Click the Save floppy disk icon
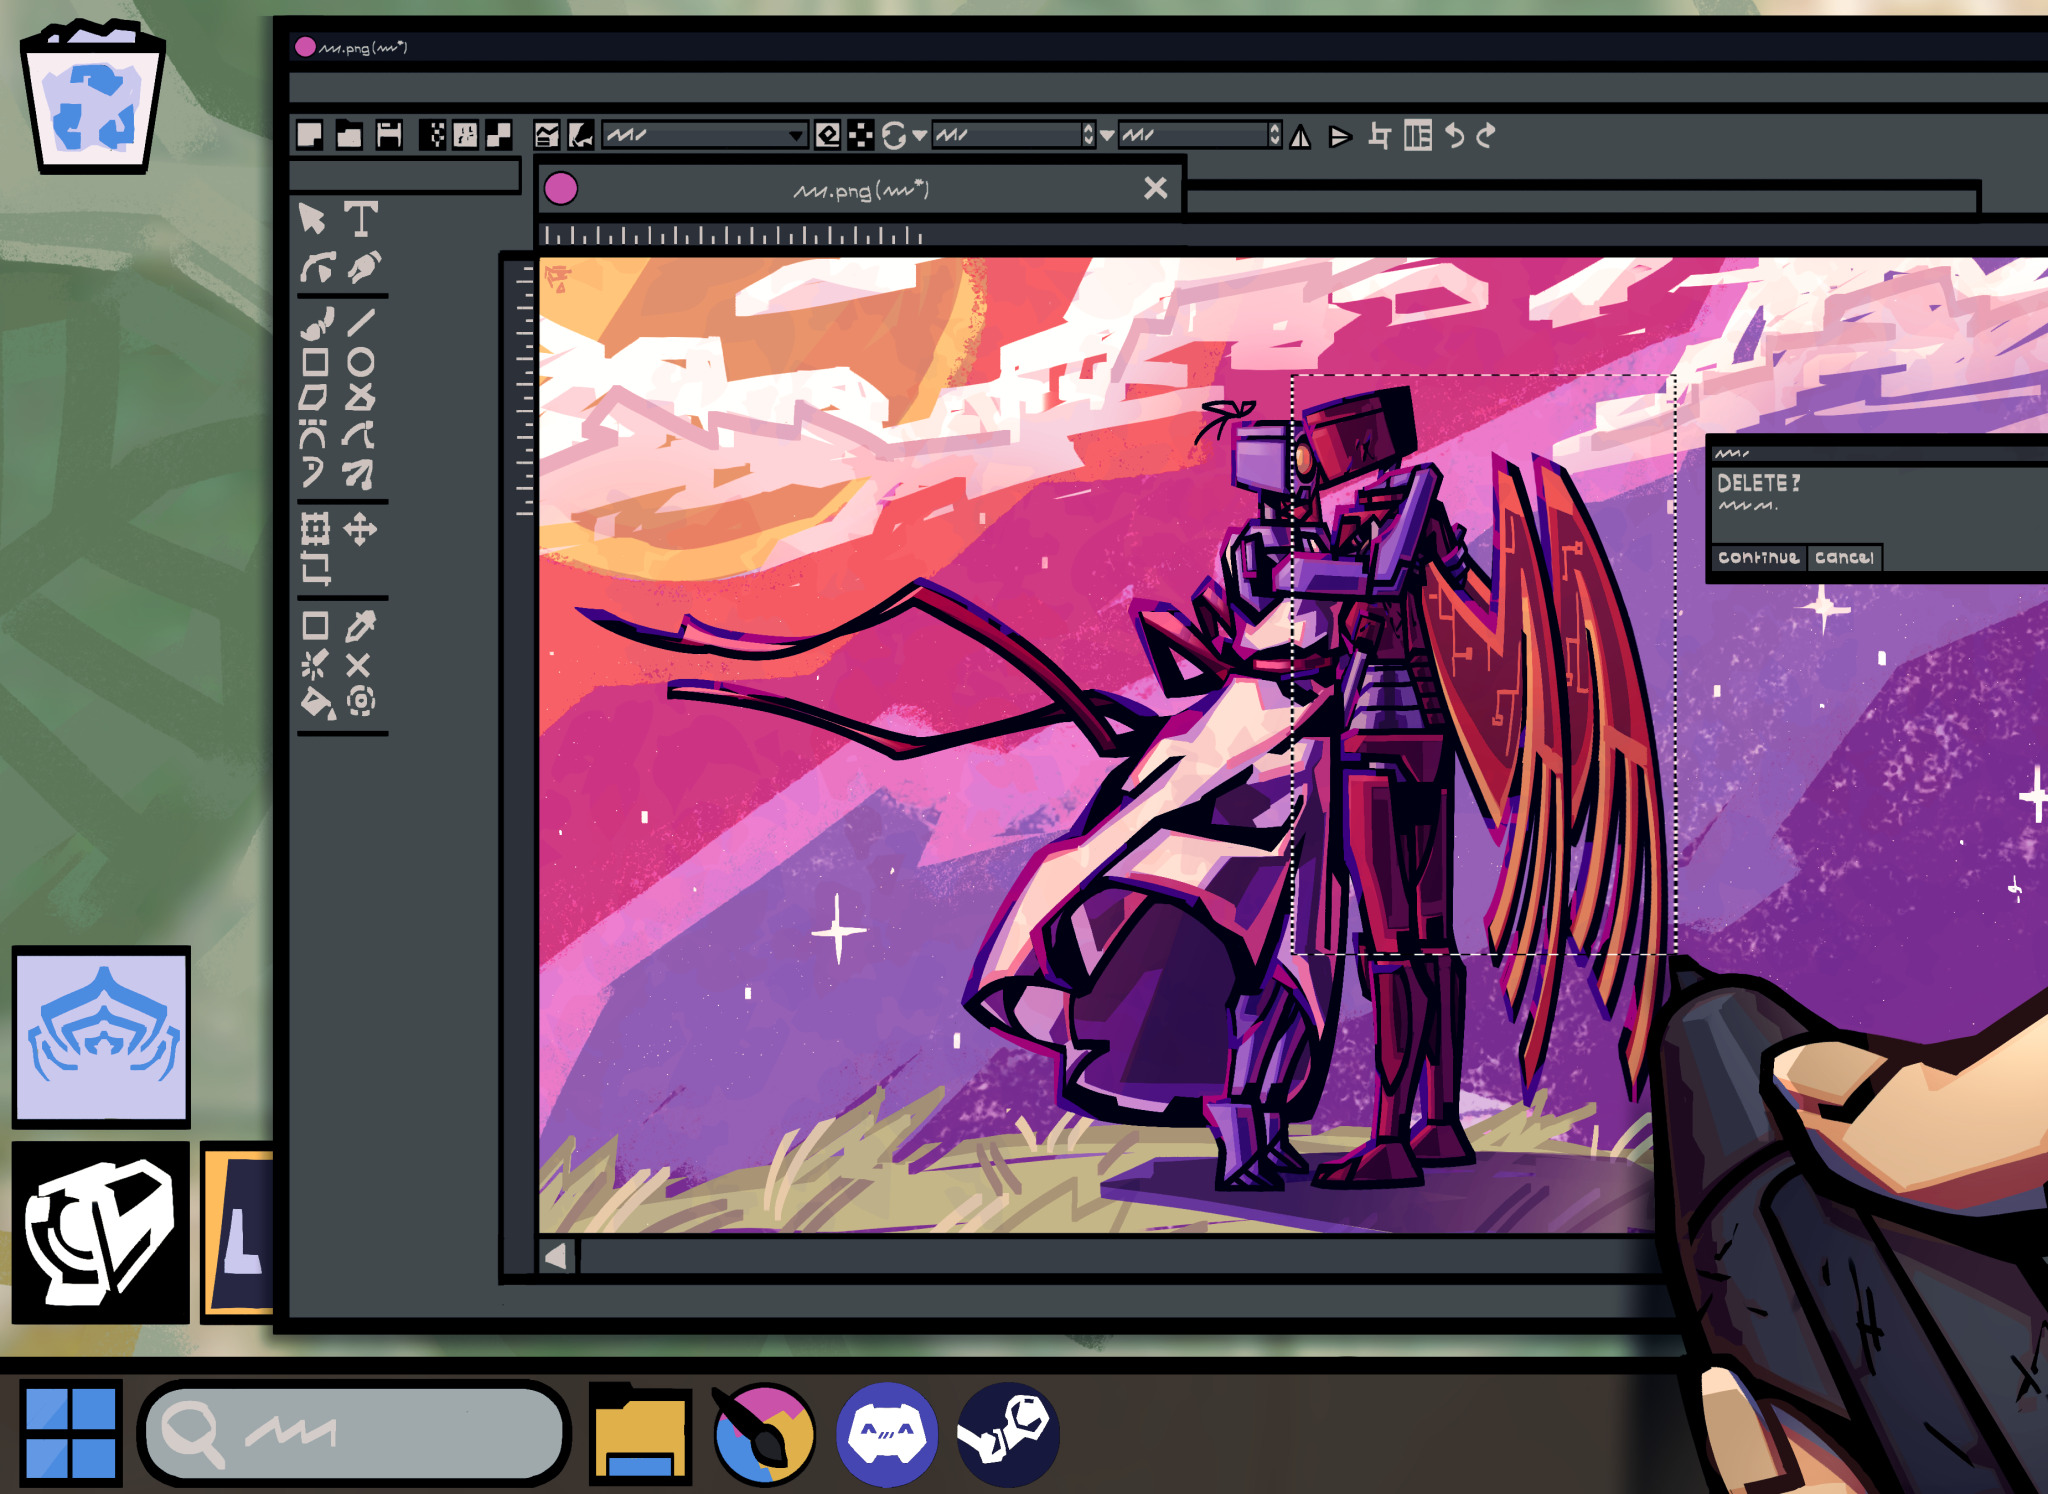This screenshot has width=2048, height=1494. coord(389,135)
